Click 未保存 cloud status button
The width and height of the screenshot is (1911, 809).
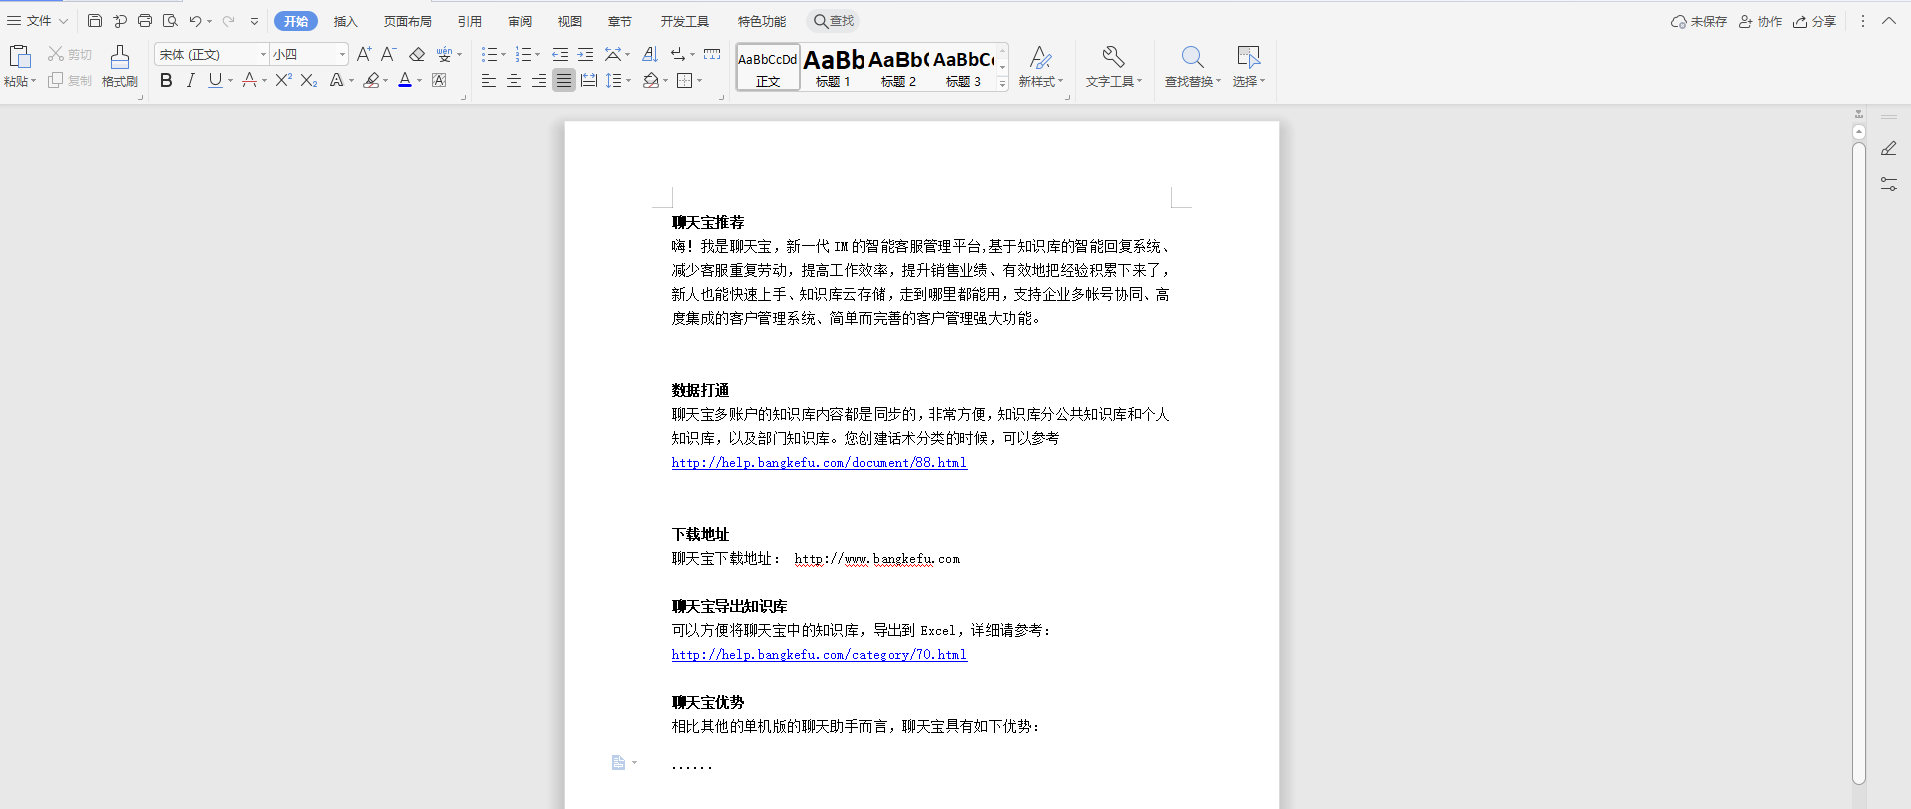point(1699,21)
